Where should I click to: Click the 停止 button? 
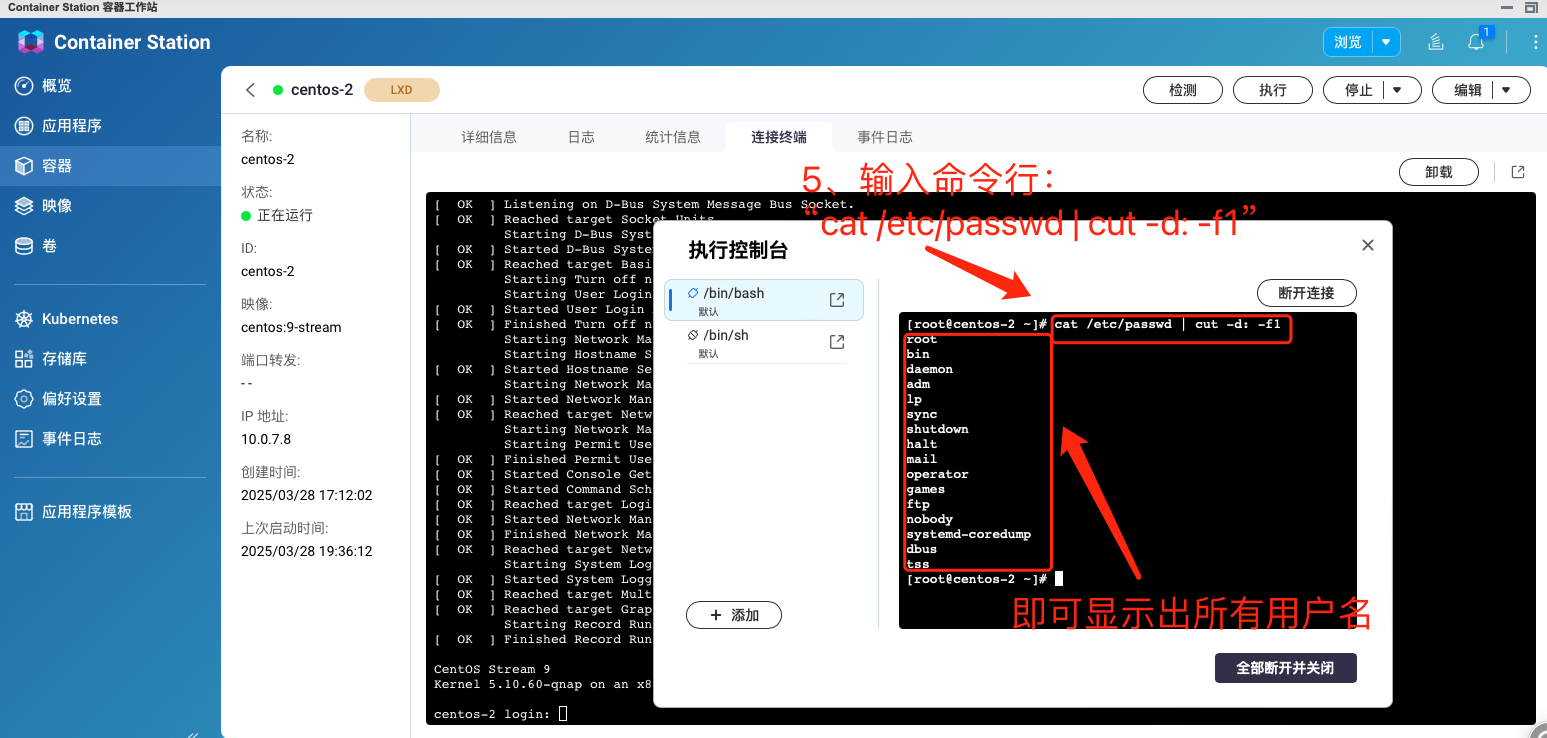point(1359,90)
